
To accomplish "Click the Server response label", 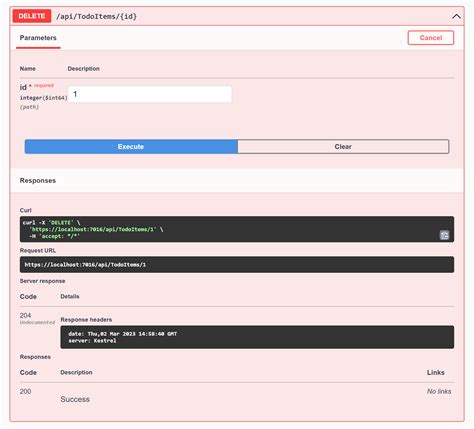I will (42, 281).
